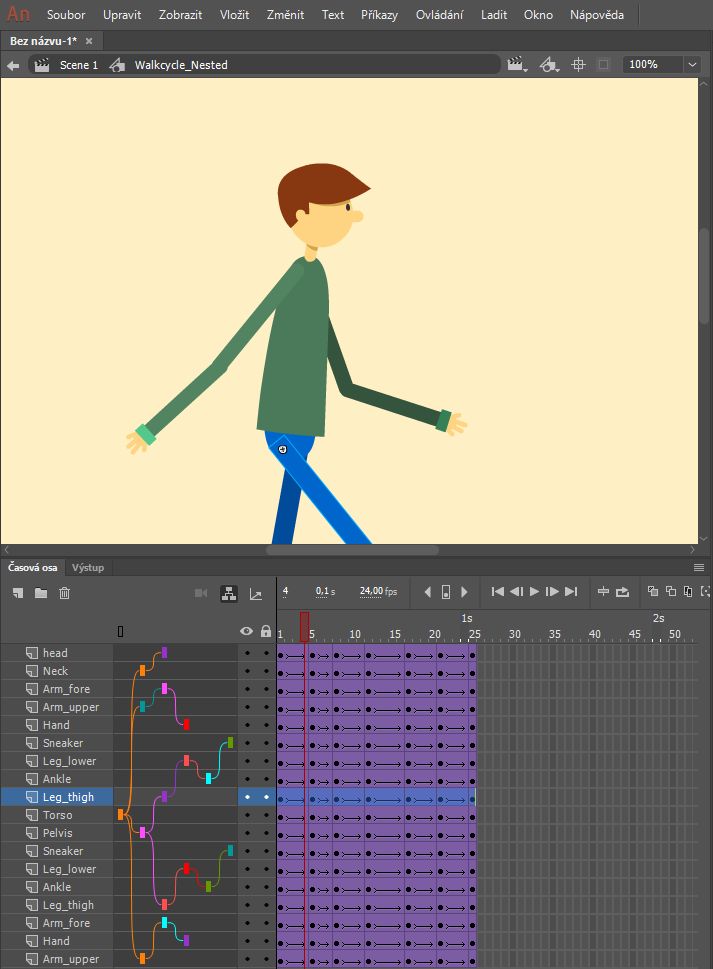Viewport: 713px width, 969px height.
Task: Toggle the show/hide all layers eye icon
Action: pos(247,631)
